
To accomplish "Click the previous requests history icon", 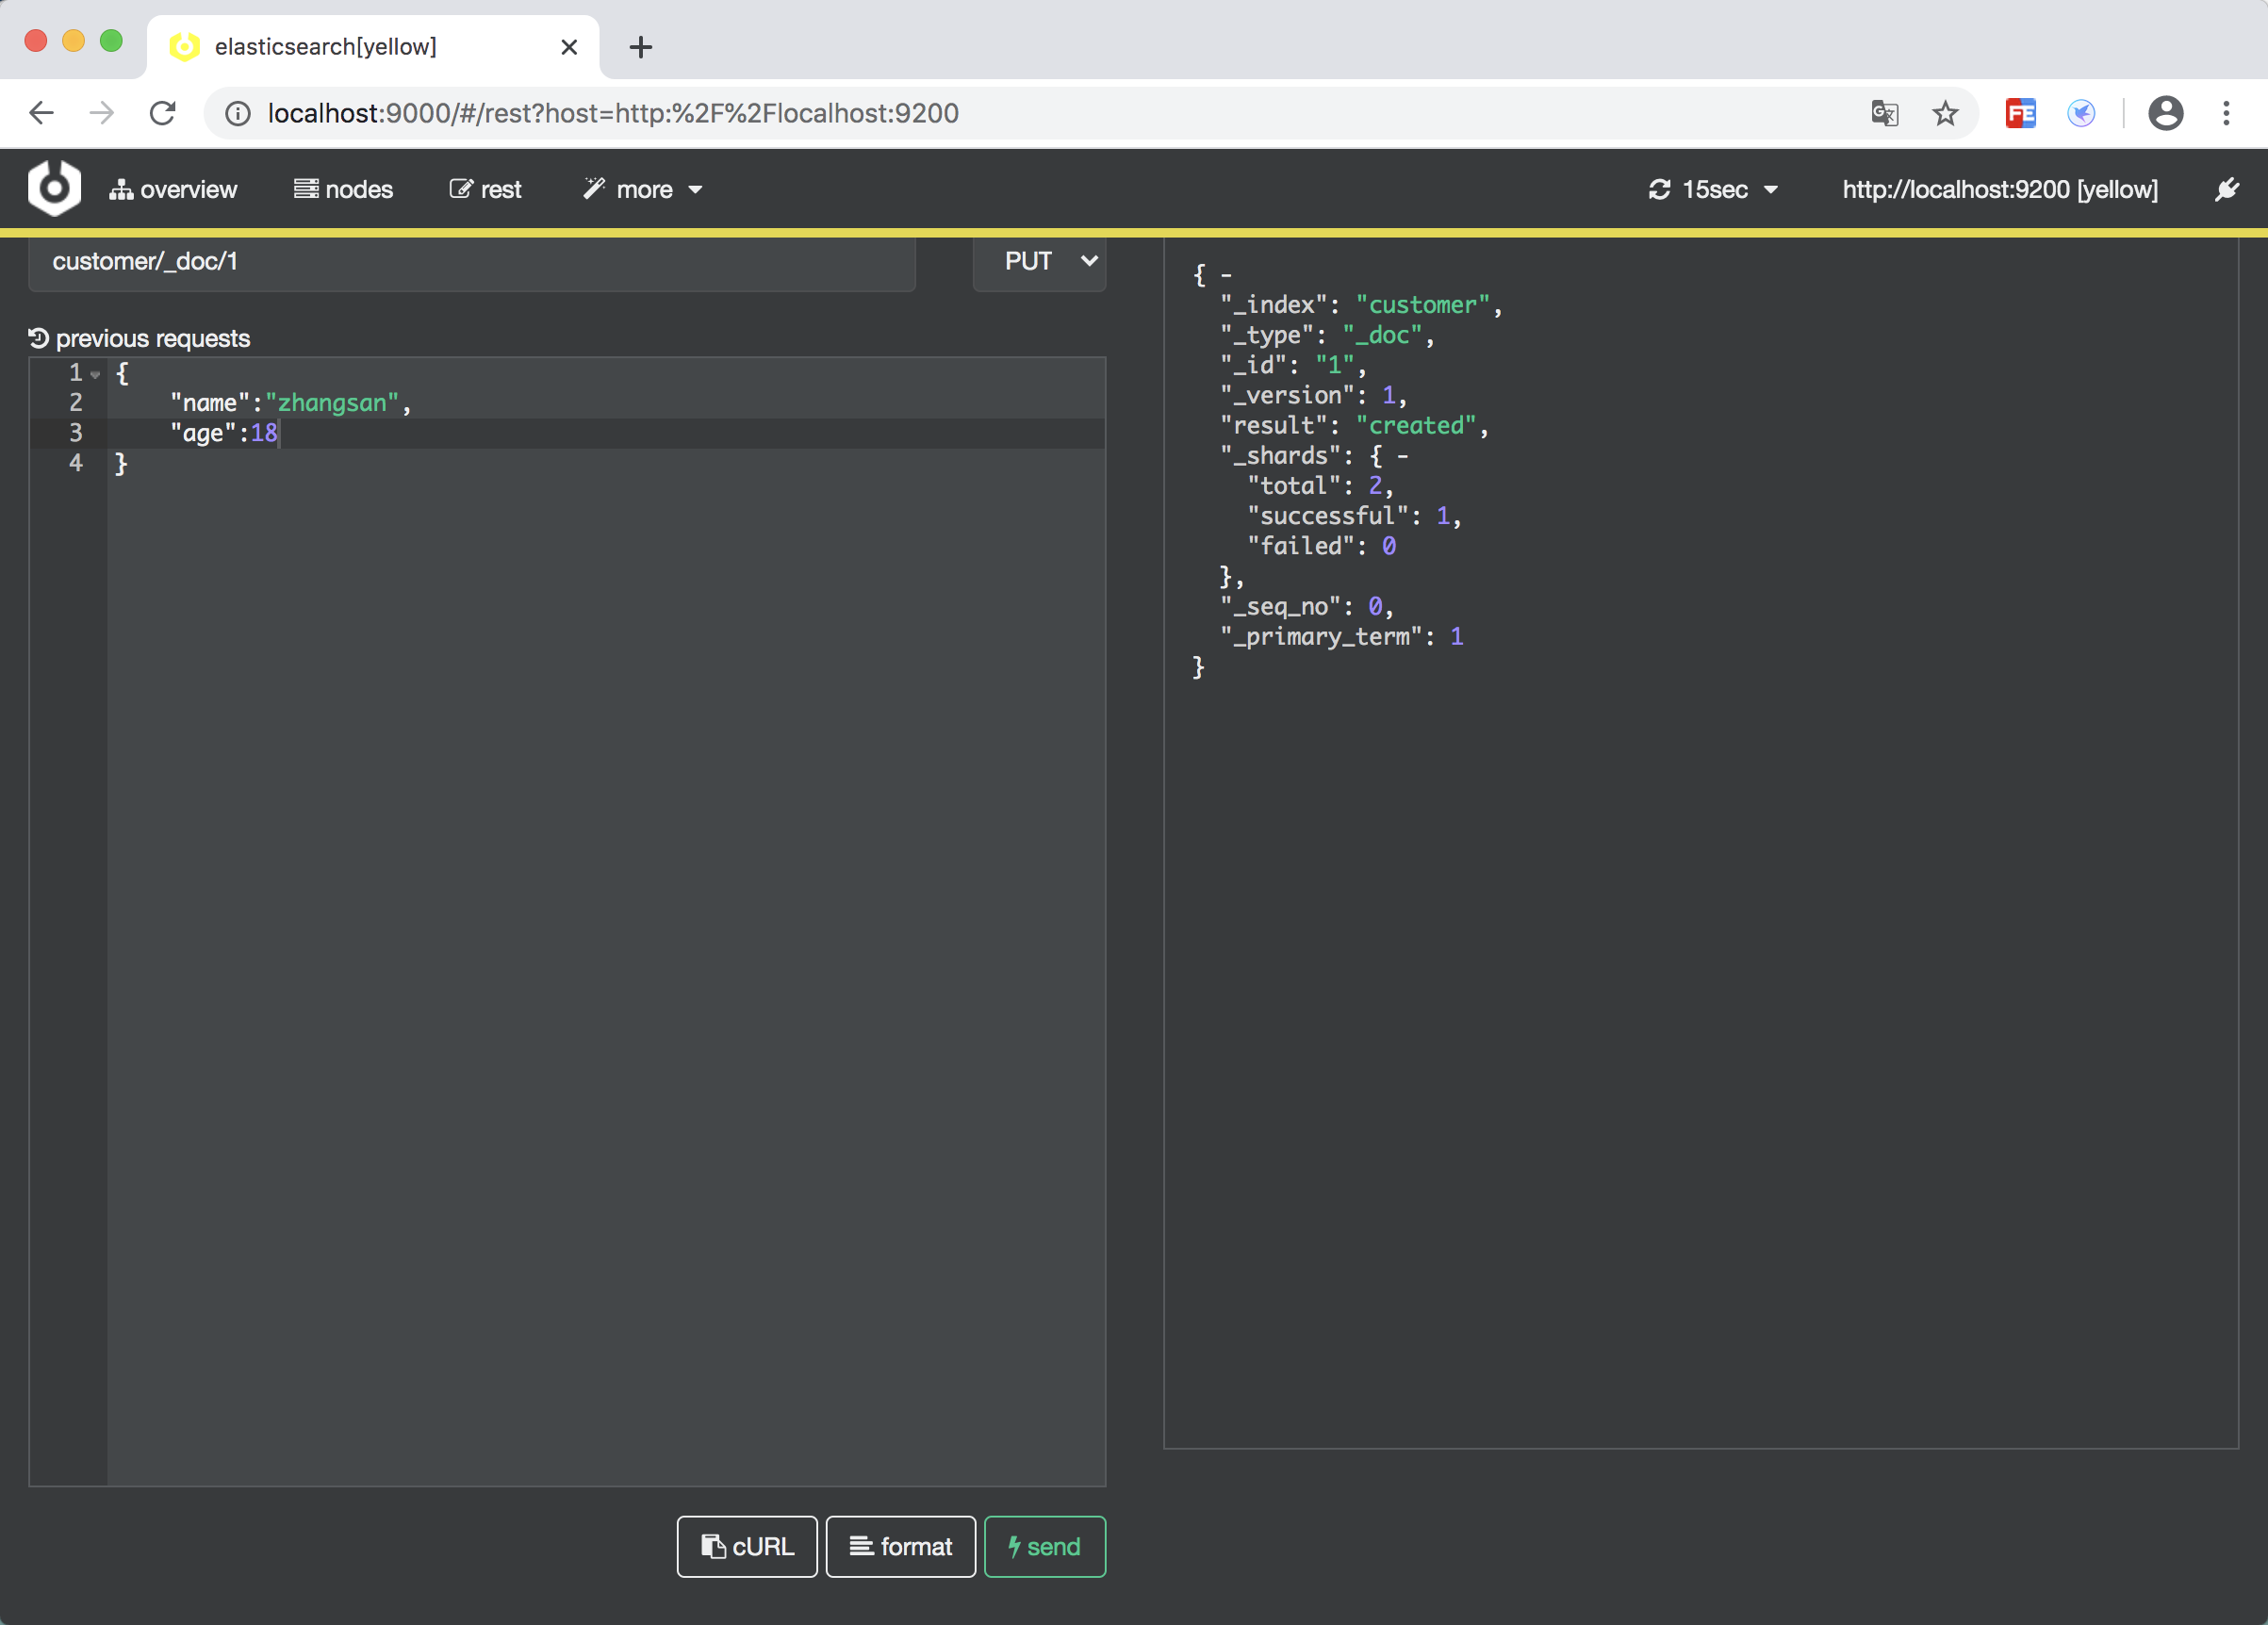I will coord(39,338).
